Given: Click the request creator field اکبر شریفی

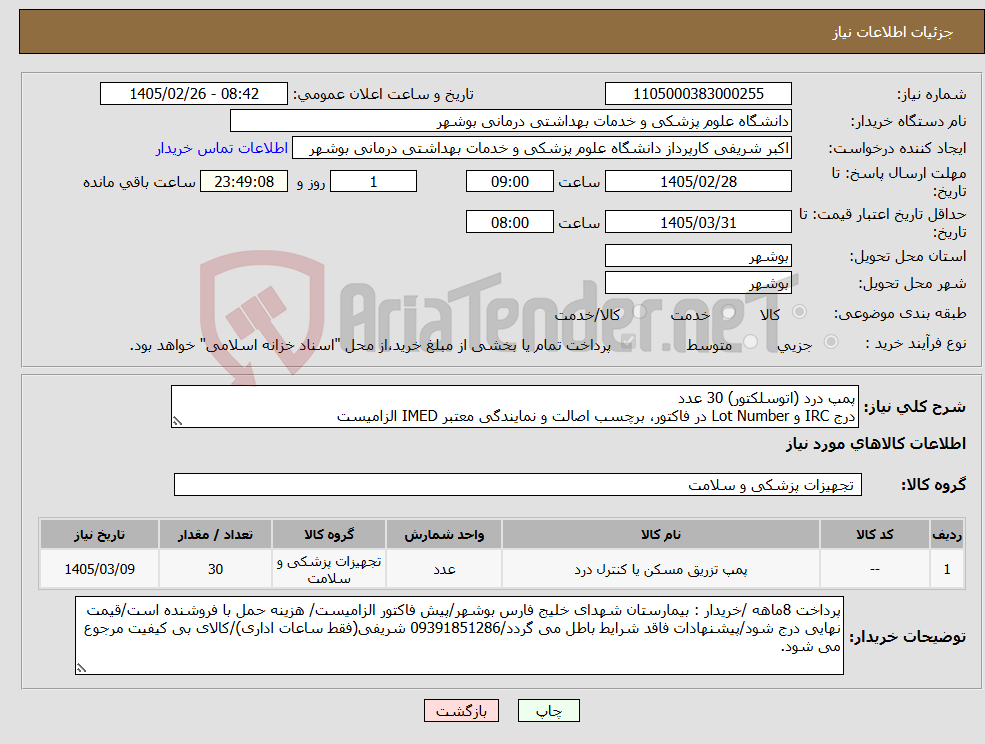Looking at the screenshot, I should (541, 148).
